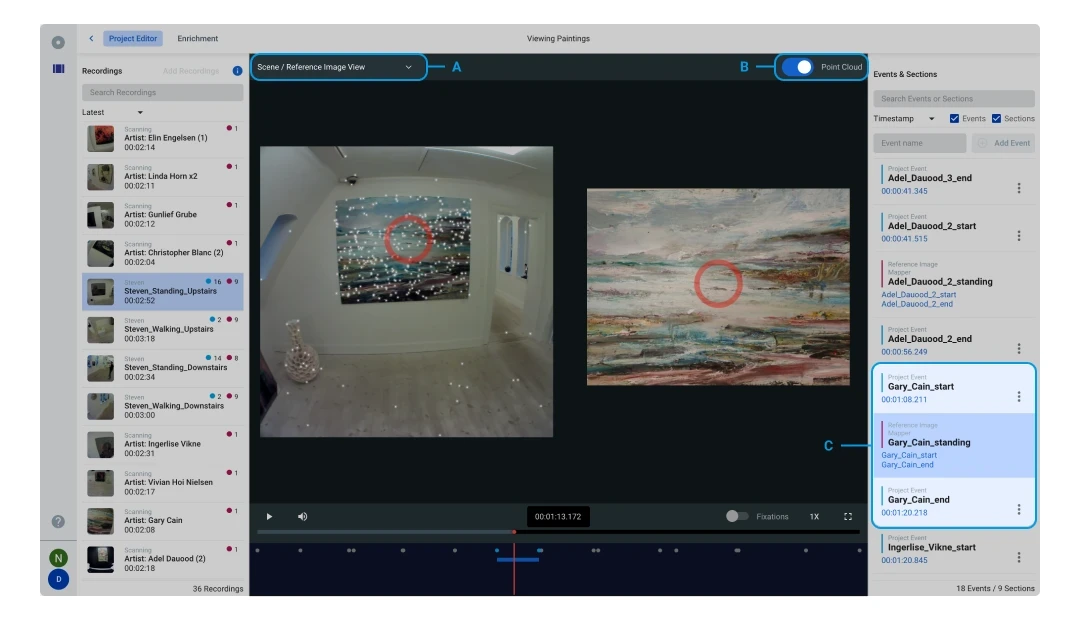Open the blue D user avatar

[59, 580]
